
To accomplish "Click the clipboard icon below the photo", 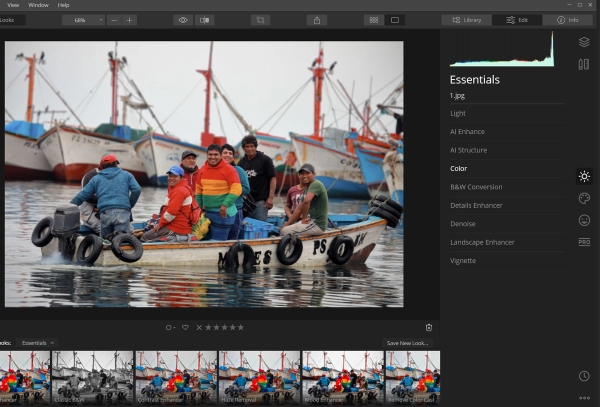I will pyautogui.click(x=429, y=327).
